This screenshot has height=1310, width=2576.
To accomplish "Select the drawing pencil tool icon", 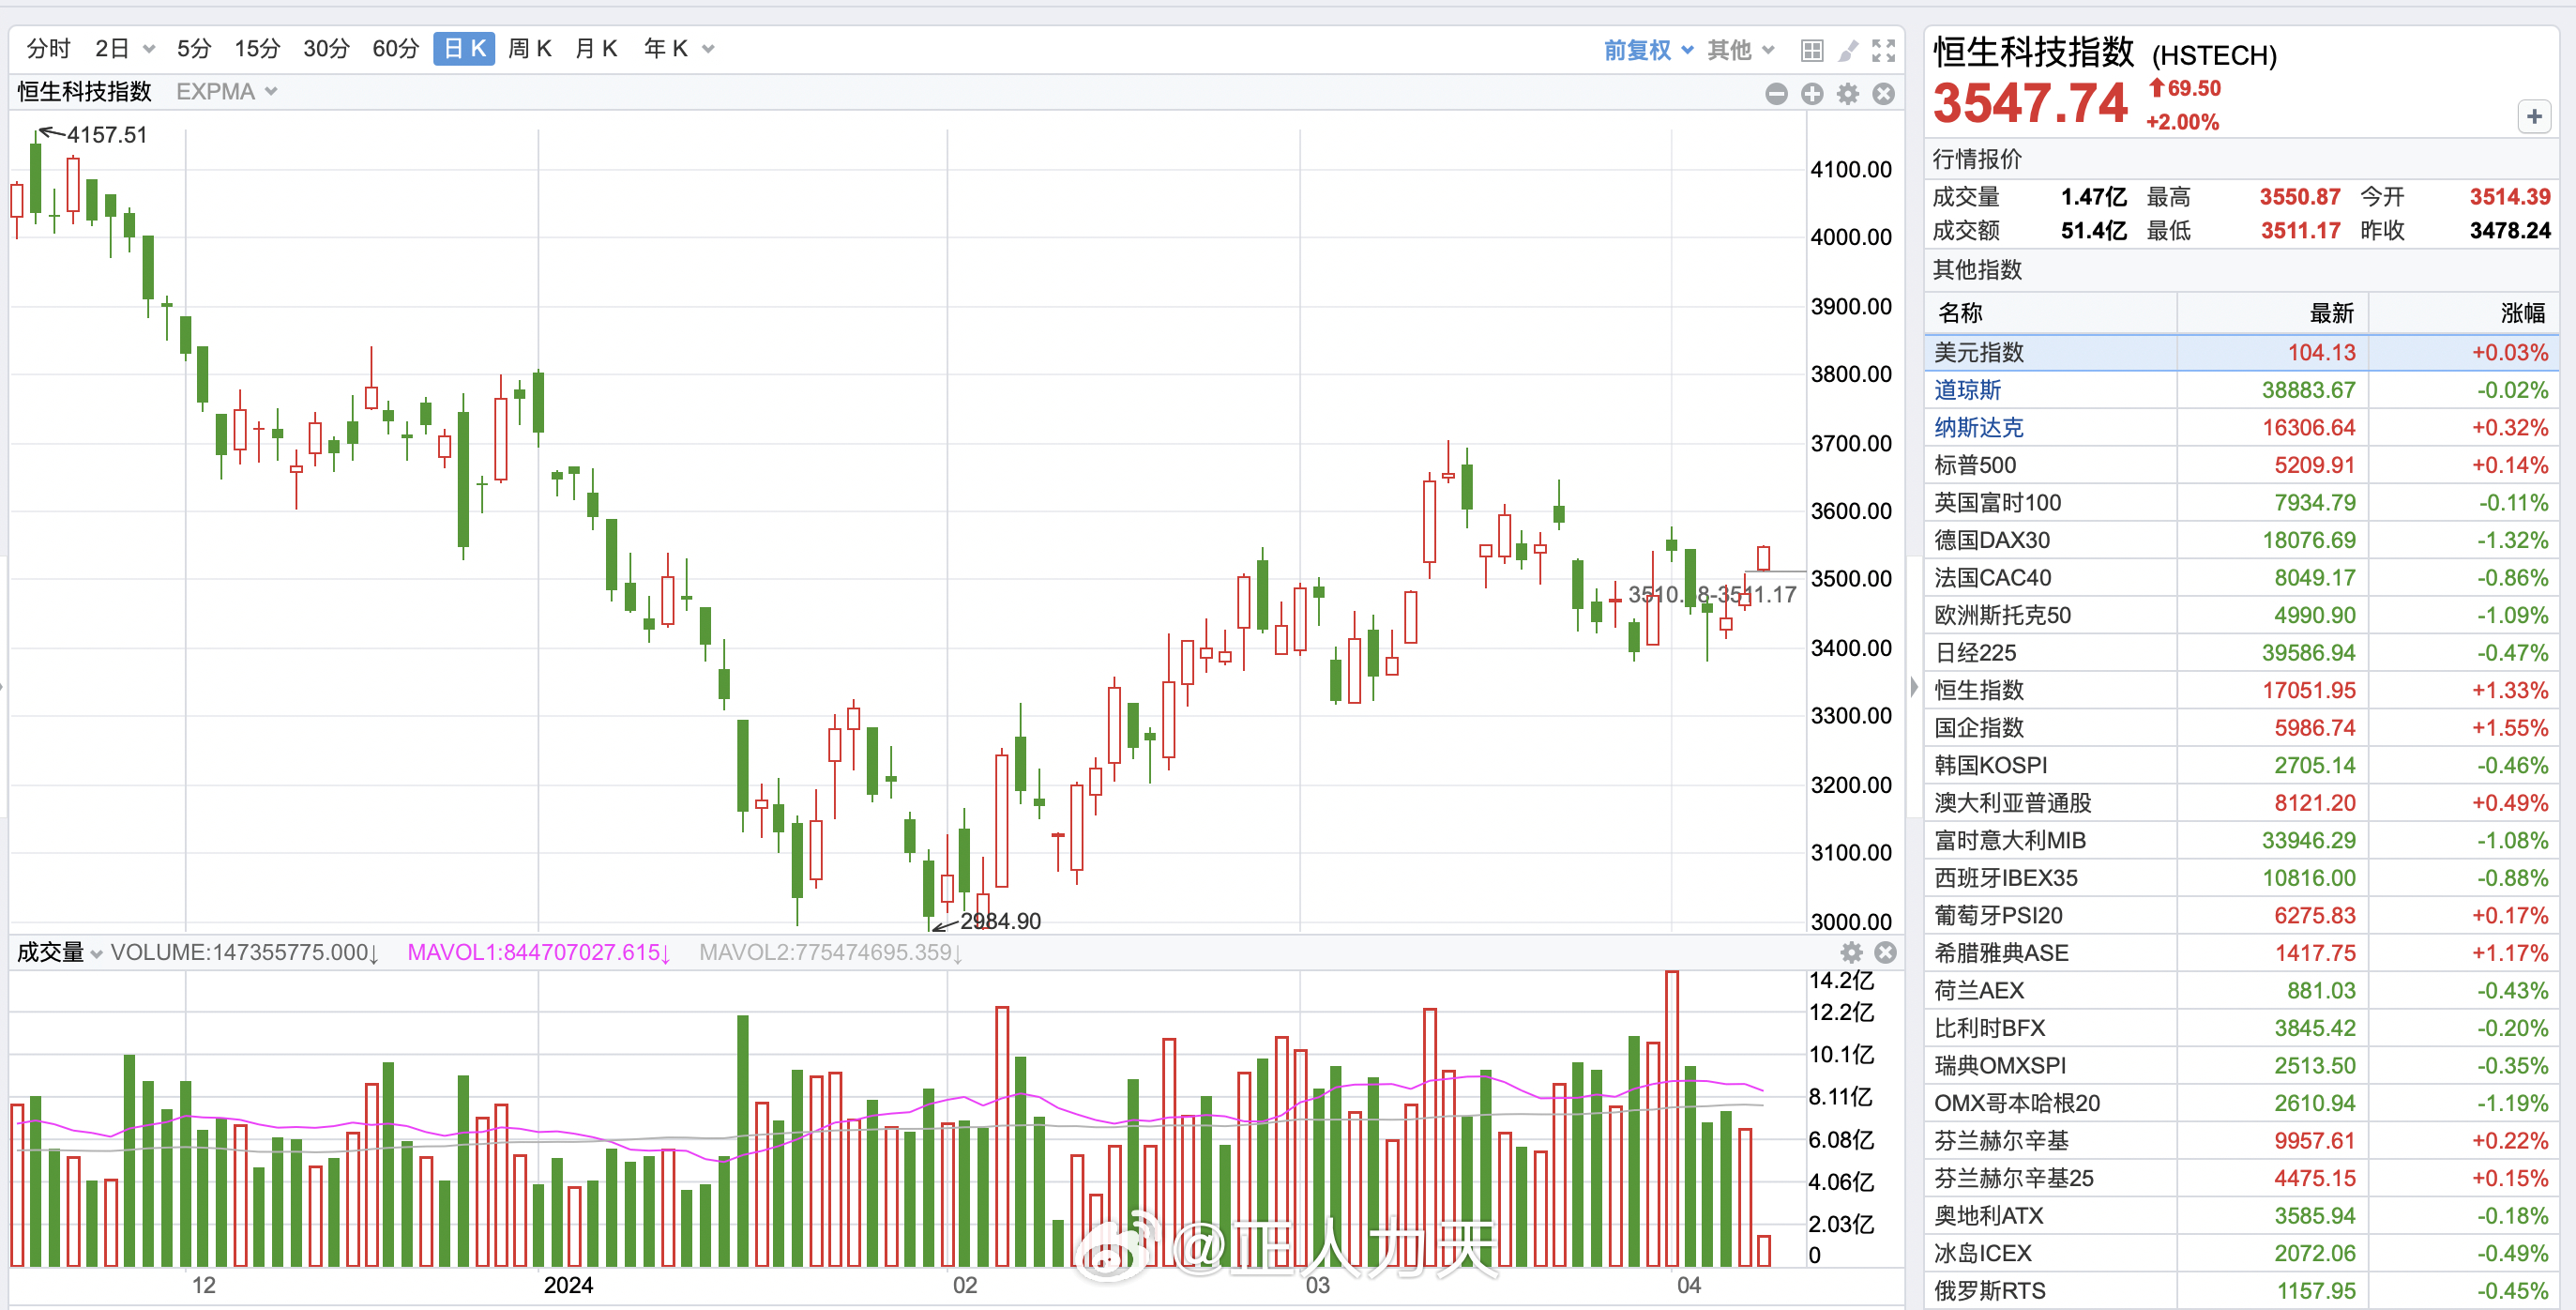I will [x=1848, y=50].
